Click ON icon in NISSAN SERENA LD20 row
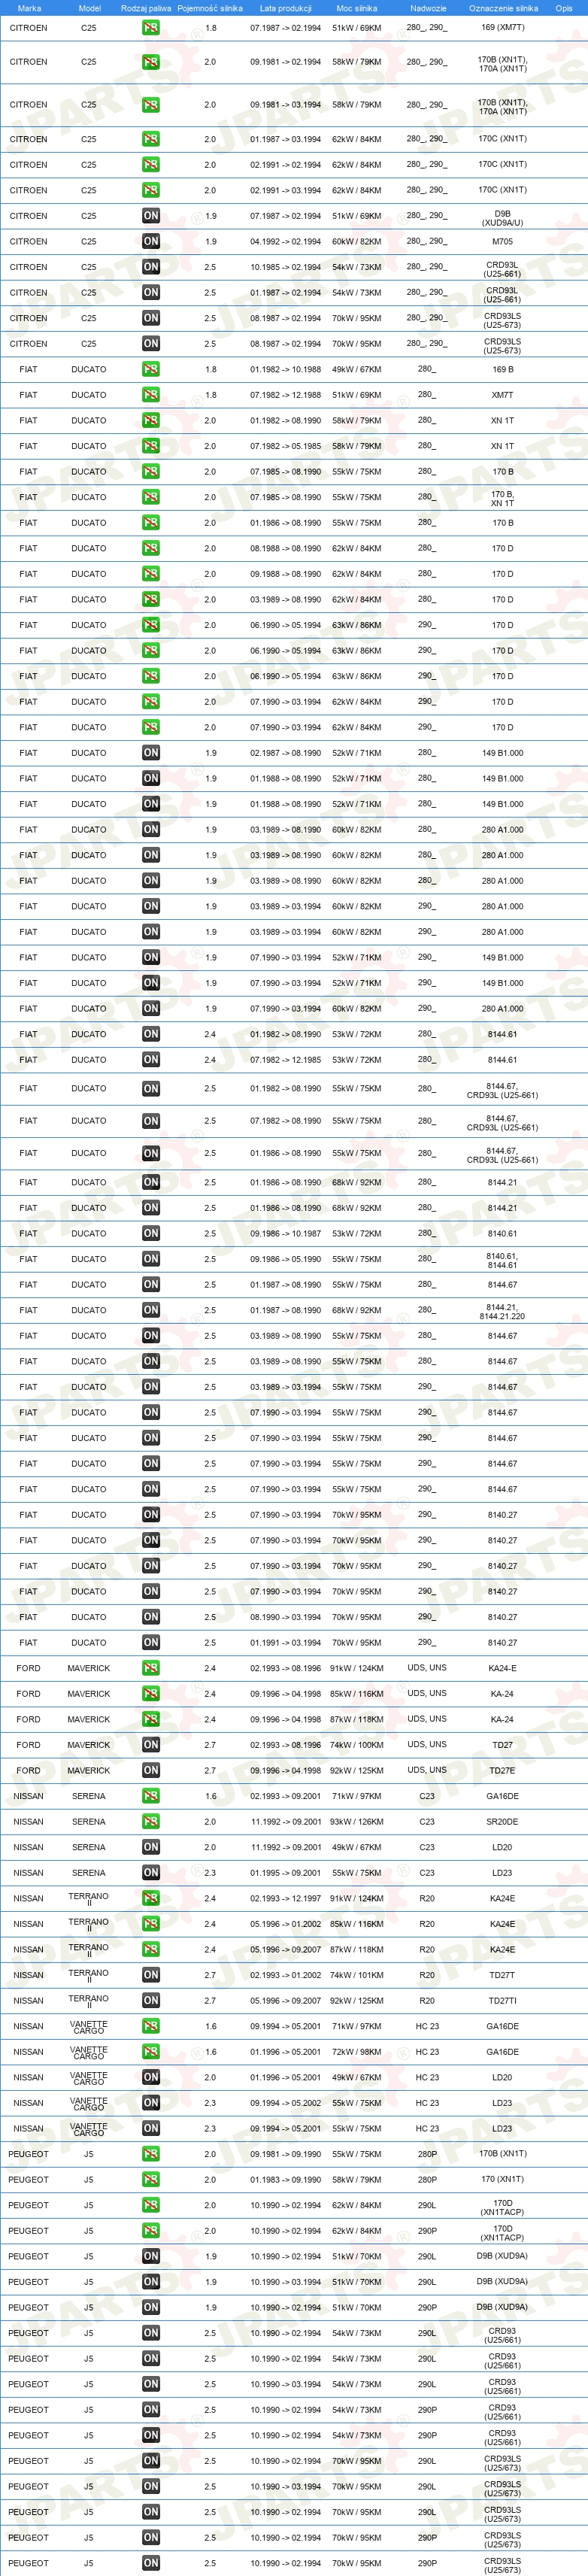This screenshot has width=588, height=2576. pyautogui.click(x=150, y=1848)
